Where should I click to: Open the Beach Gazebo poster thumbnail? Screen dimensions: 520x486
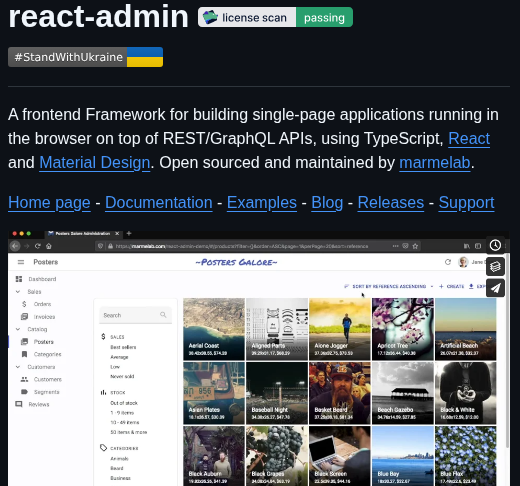(403, 393)
